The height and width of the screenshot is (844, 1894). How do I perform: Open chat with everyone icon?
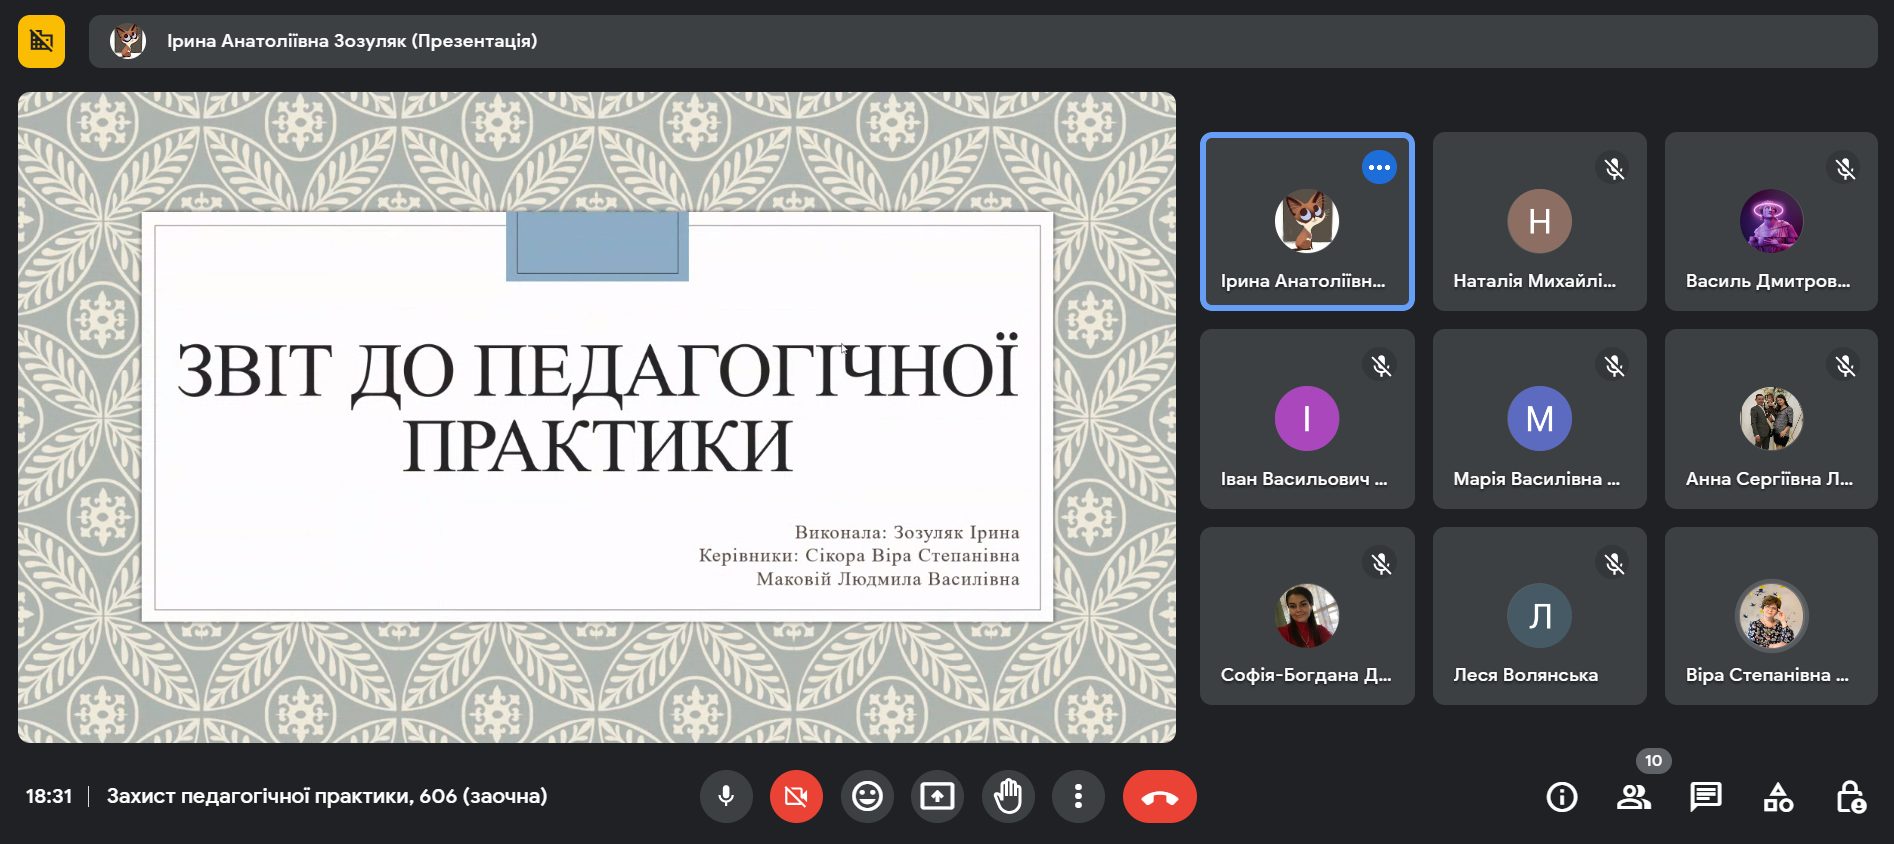click(1706, 797)
